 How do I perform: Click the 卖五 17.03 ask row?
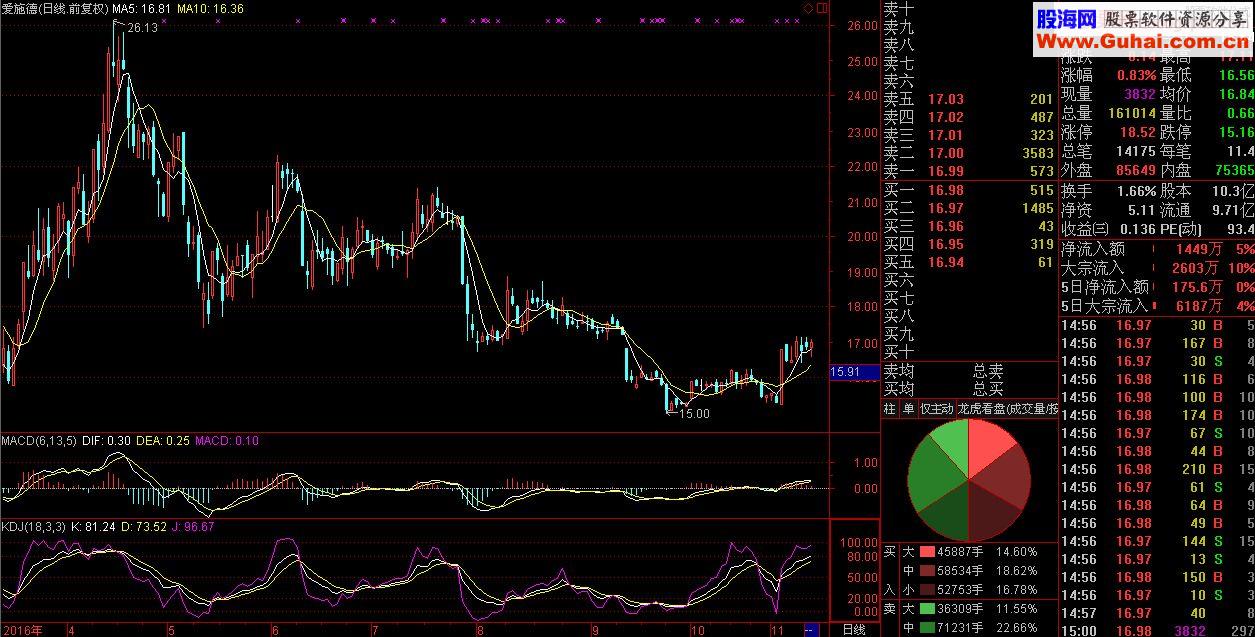[x=969, y=99]
